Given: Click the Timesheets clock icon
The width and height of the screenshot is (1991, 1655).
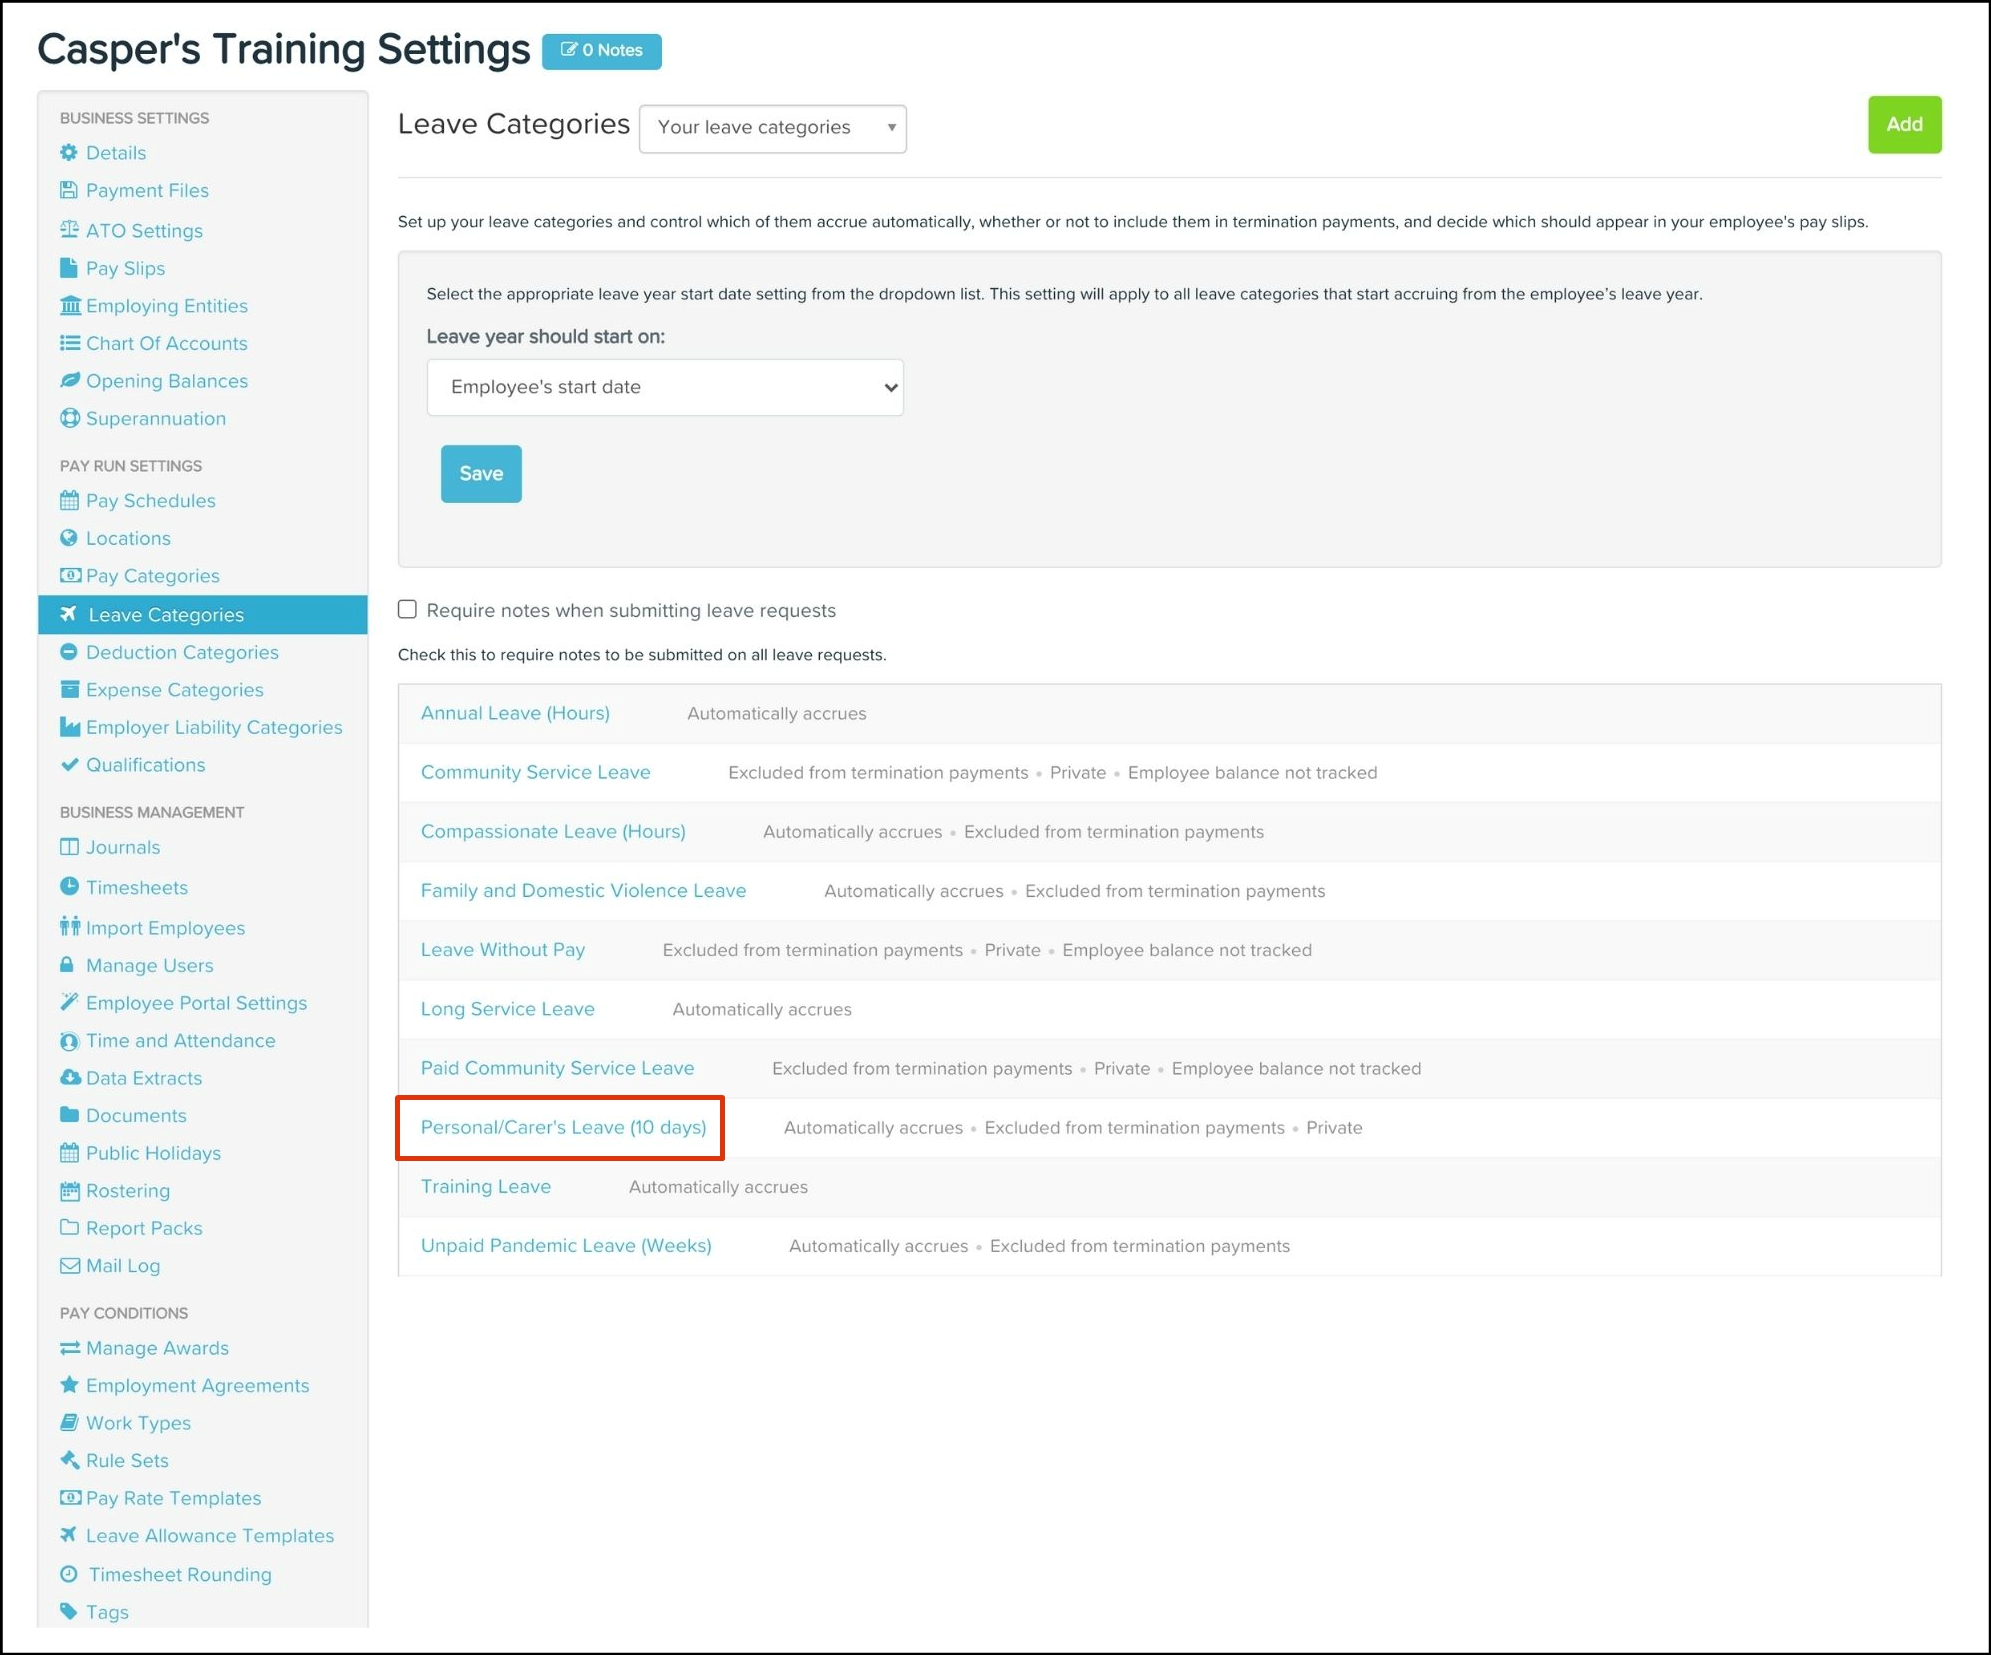Looking at the screenshot, I should pos(69,887).
